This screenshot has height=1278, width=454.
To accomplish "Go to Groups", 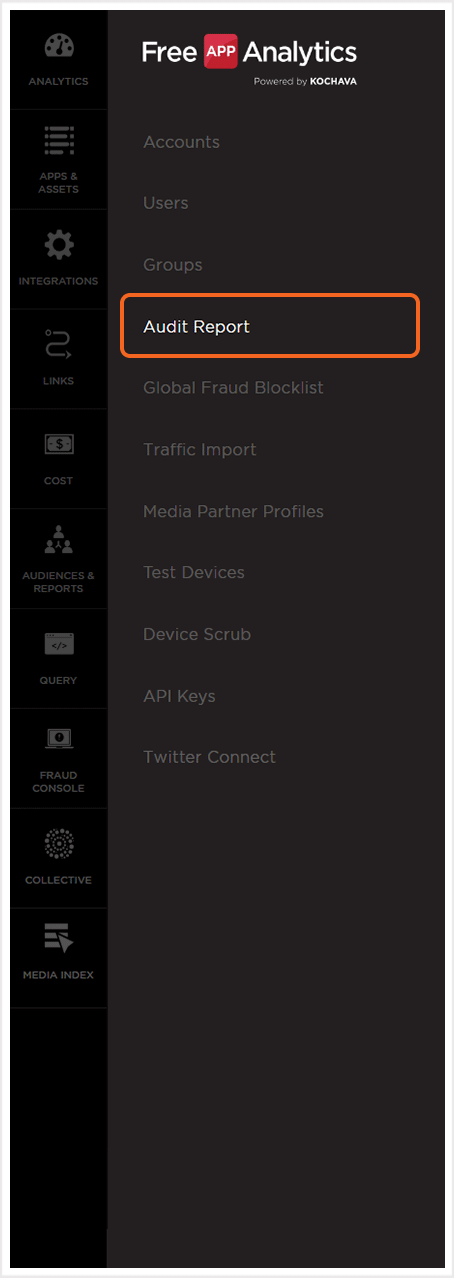I will coord(173,265).
